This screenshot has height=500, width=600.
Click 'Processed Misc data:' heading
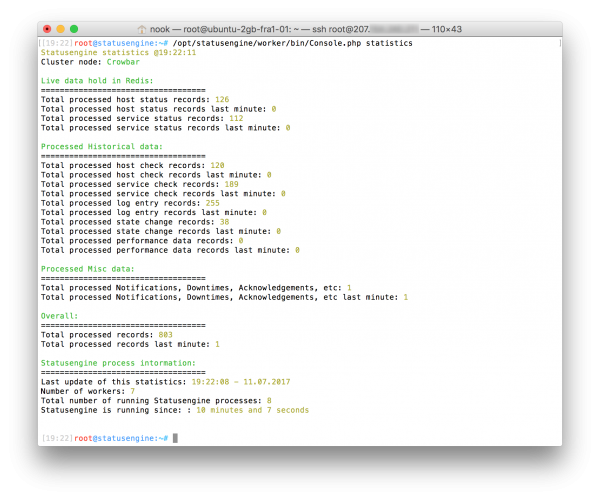(89, 268)
